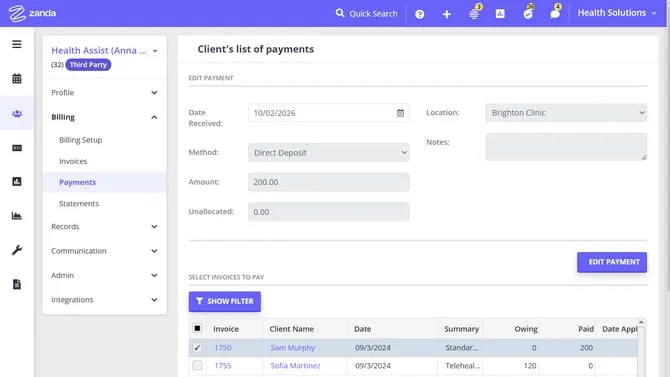
Task: Open the Method Direct Deposit dropdown
Action: 329,153
